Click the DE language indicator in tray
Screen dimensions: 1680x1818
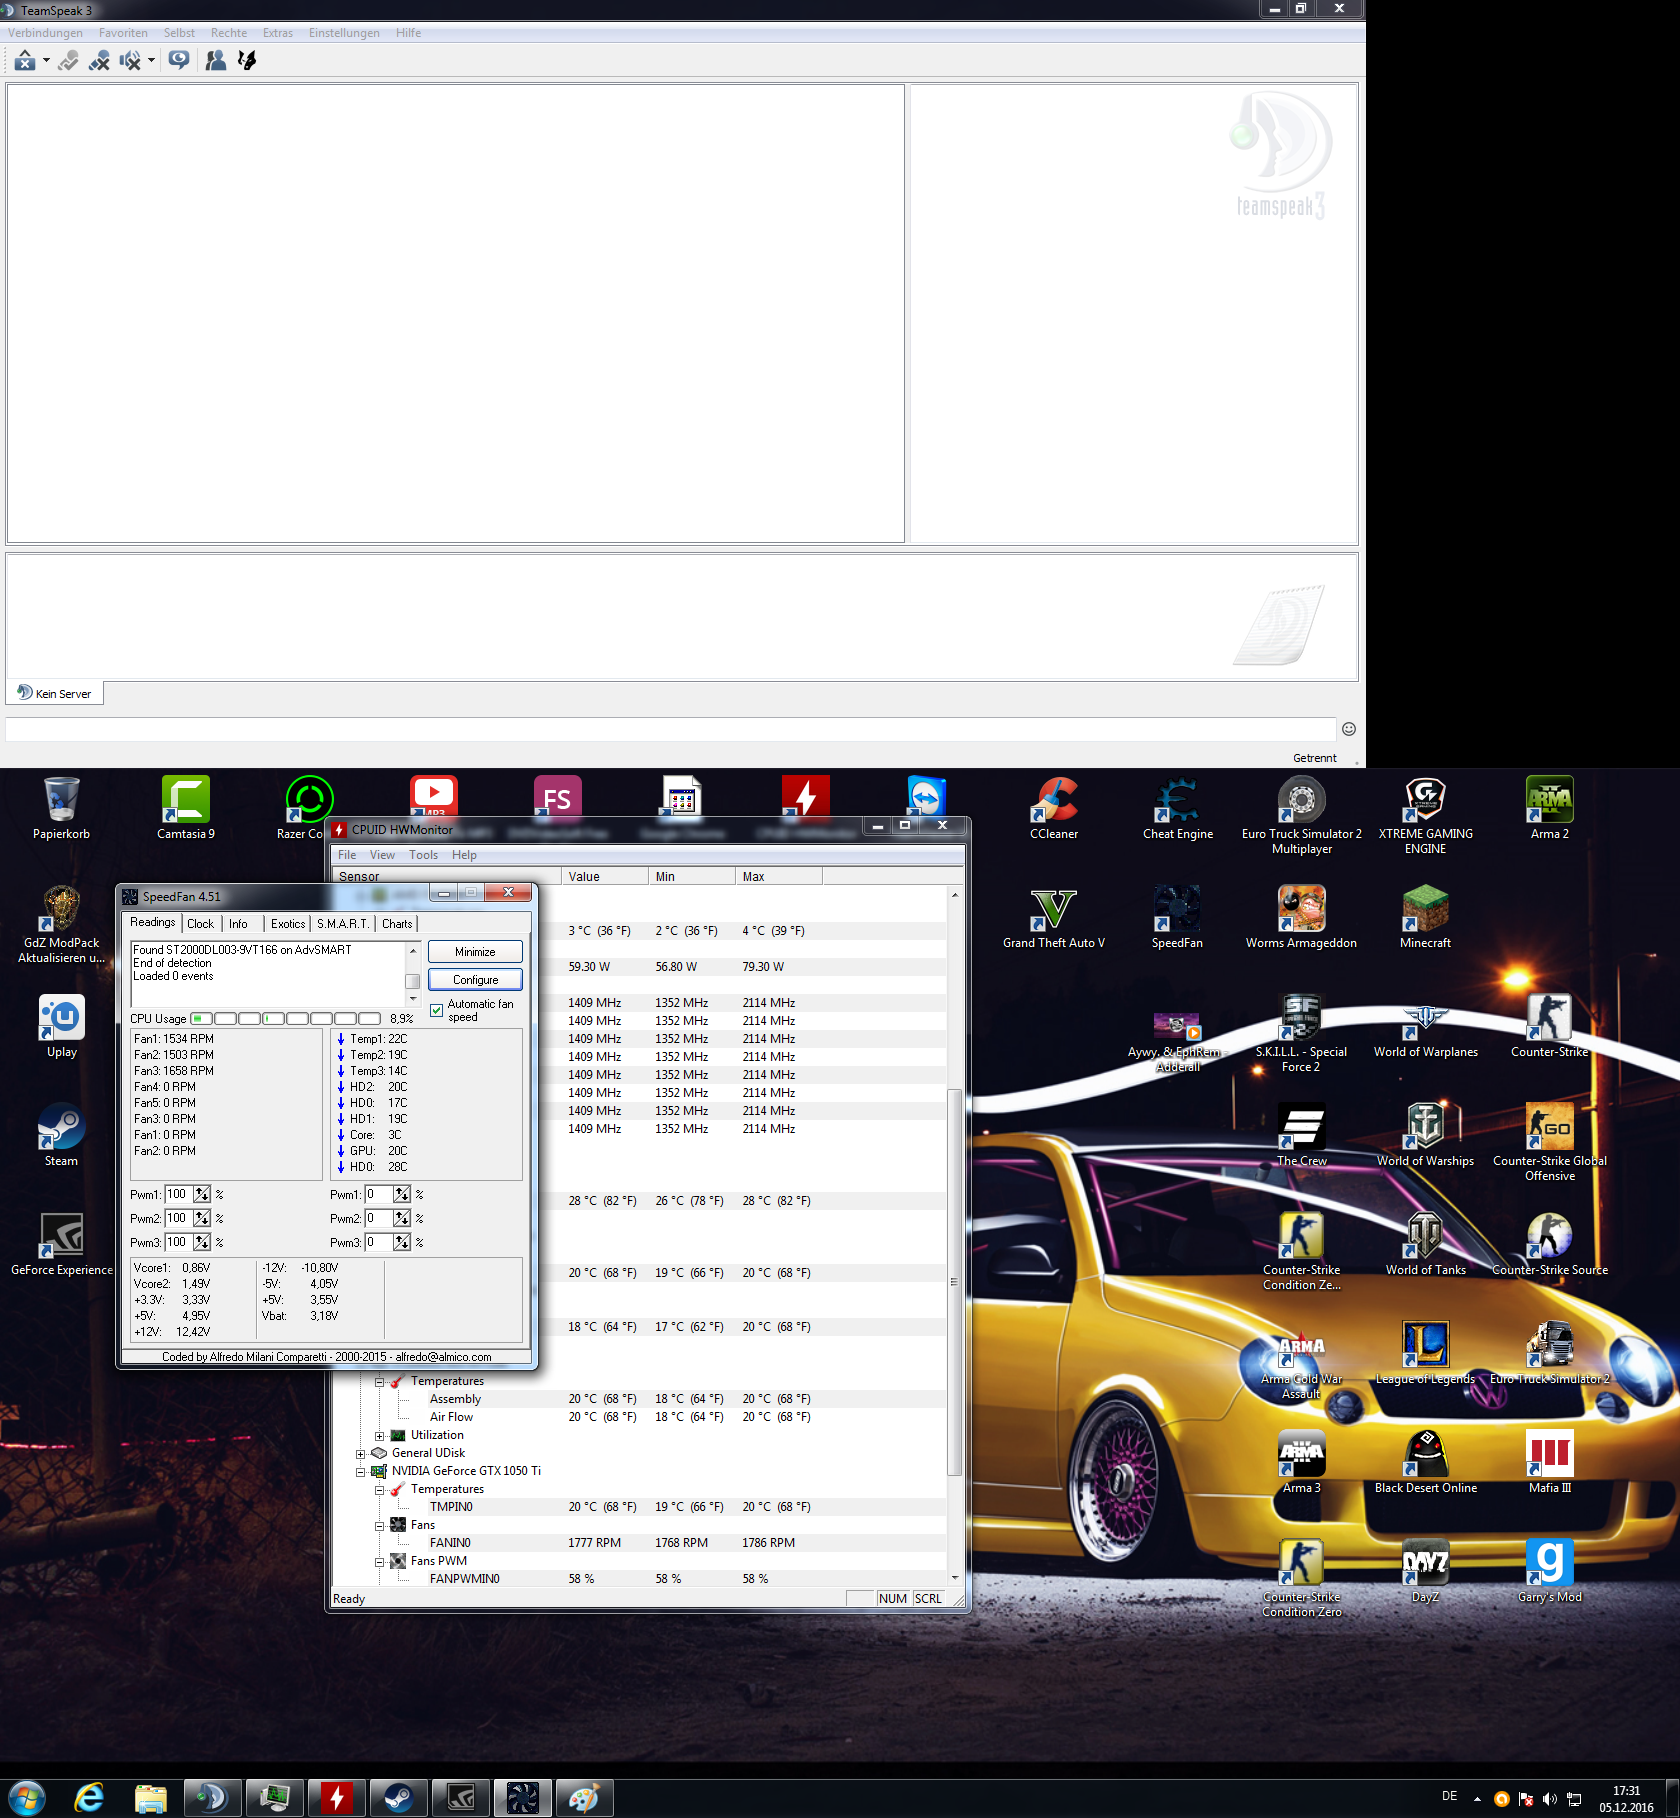click(x=1450, y=1797)
